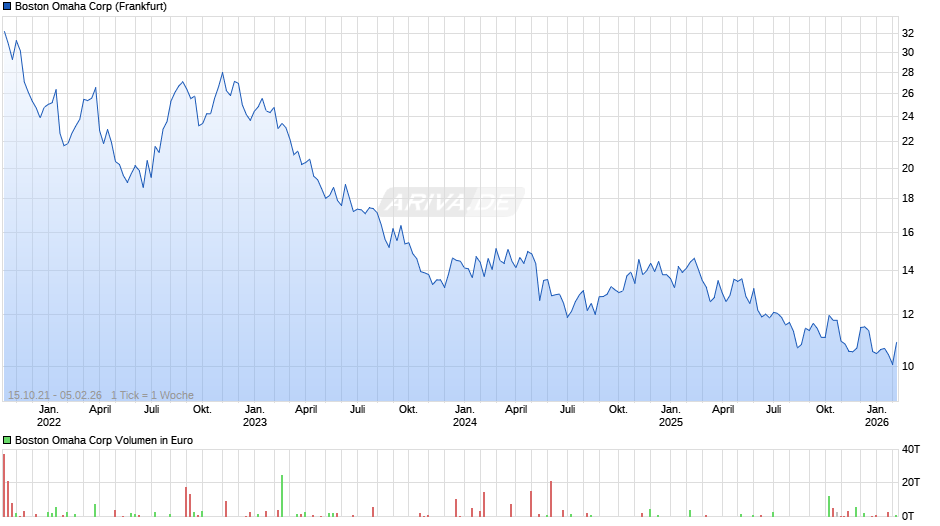Viewport: 940px width, 526px height.
Task: Click the 32 price axis label
Action: [x=908, y=33]
